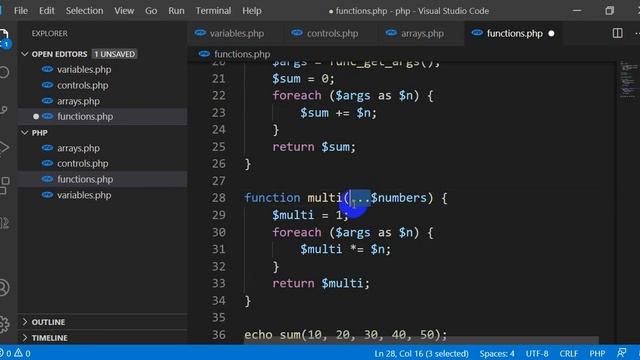This screenshot has width=640, height=360.
Task: Open the File menu
Action: [x=21, y=11]
